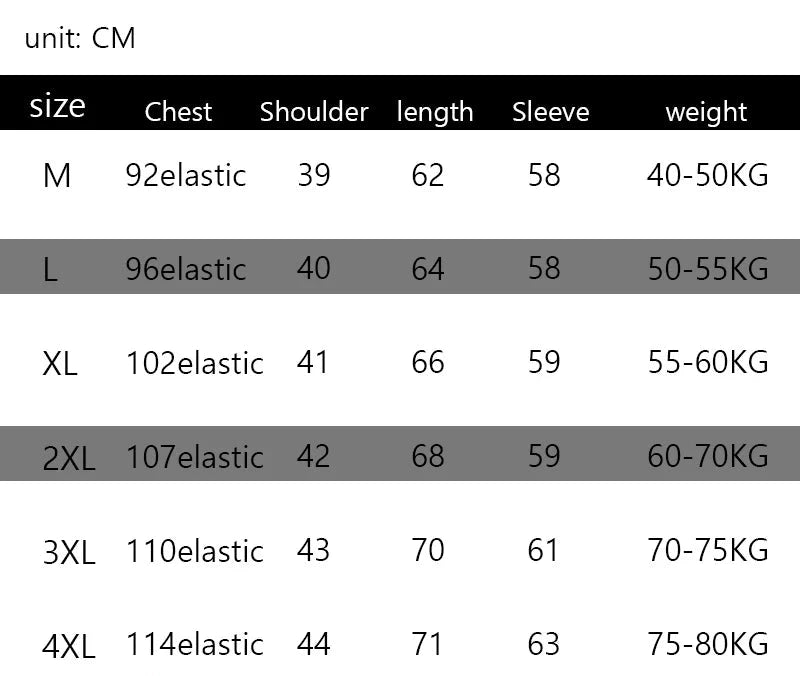Select the '60-70KG' weight range

click(x=707, y=457)
